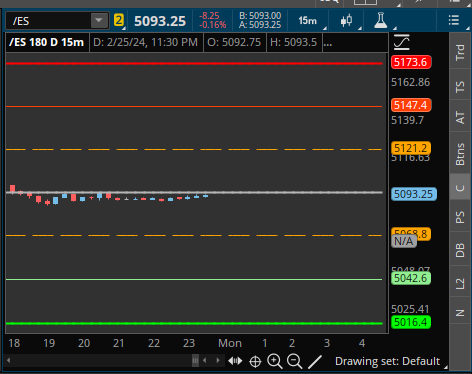Select the C sidebar tab
Screen dimensions: 472x374
coord(460,188)
